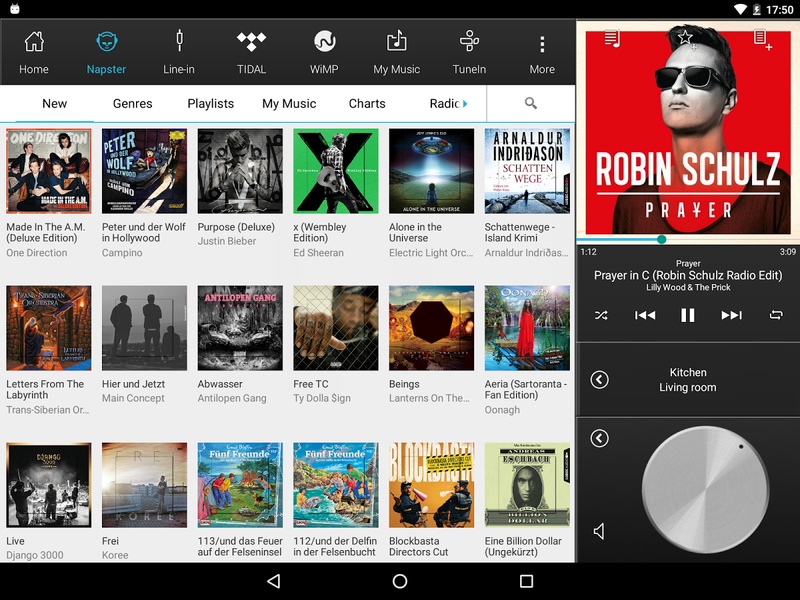Image resolution: width=800 pixels, height=600 pixels.
Task: Open My Music in the top bar
Action: click(396, 52)
